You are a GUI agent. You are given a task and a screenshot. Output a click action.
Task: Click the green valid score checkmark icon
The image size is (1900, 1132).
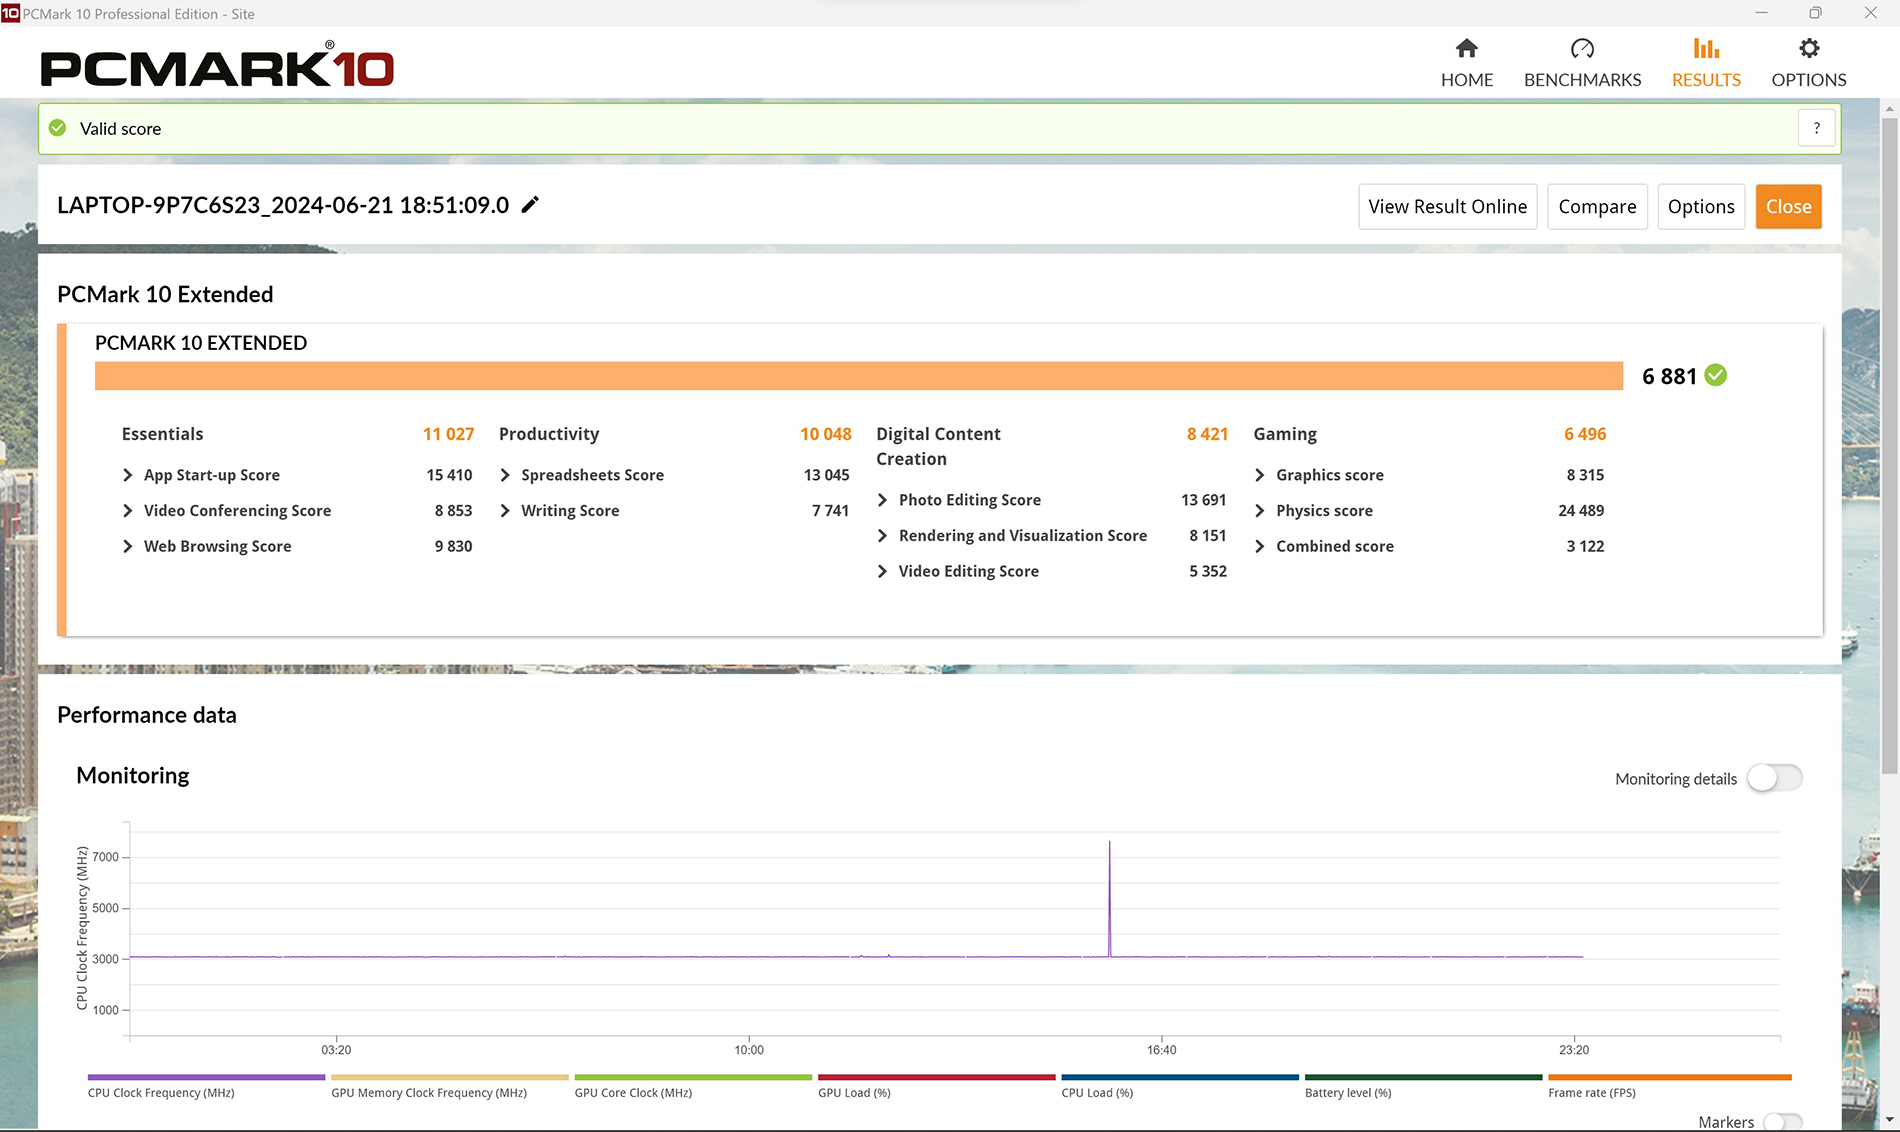pos(58,128)
